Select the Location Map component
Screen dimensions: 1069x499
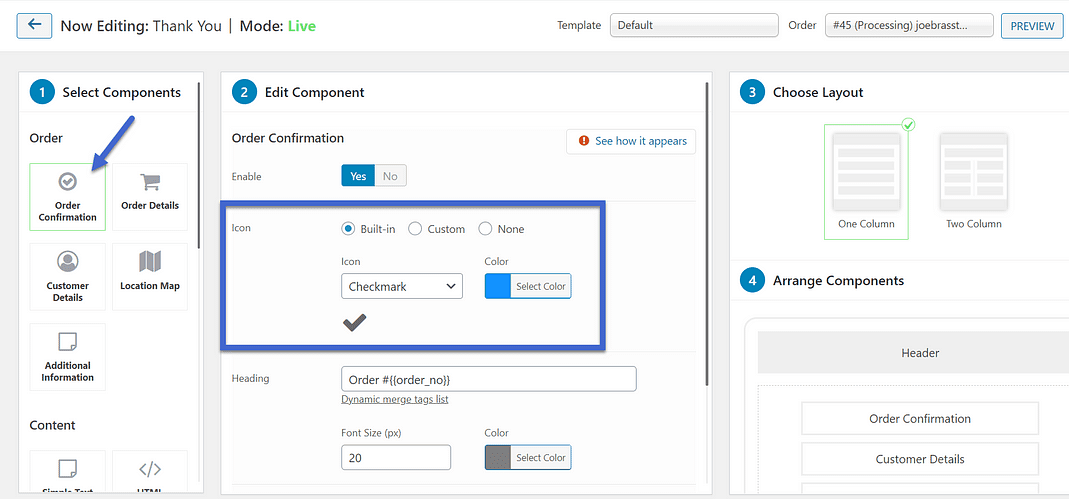point(150,277)
